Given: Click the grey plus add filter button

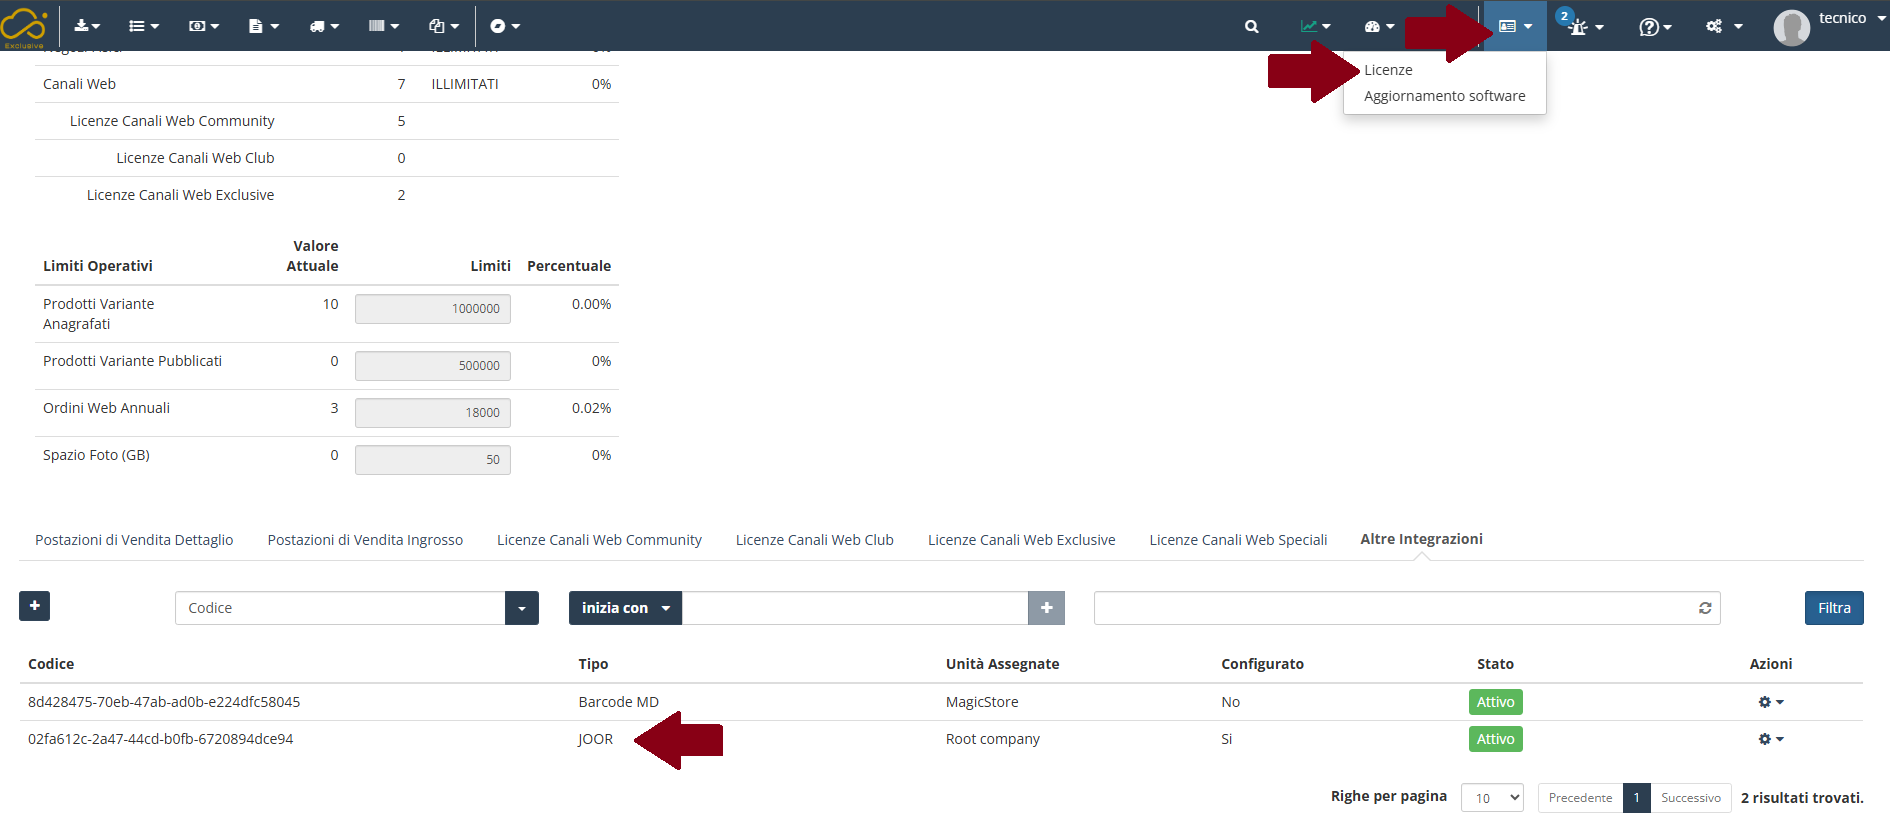Looking at the screenshot, I should point(1046,608).
